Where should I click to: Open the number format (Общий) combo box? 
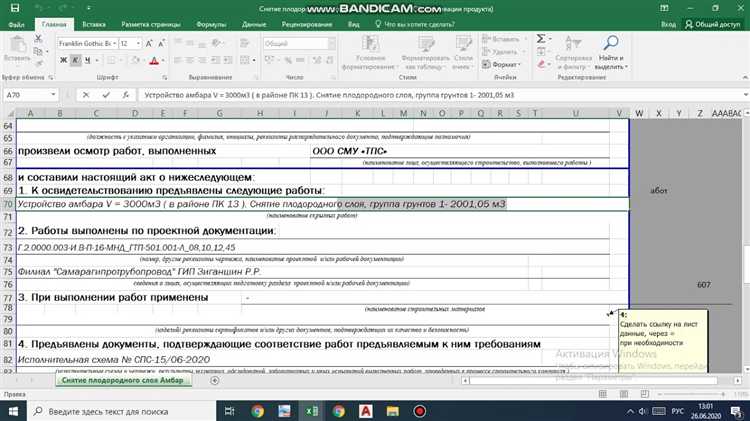point(299,44)
